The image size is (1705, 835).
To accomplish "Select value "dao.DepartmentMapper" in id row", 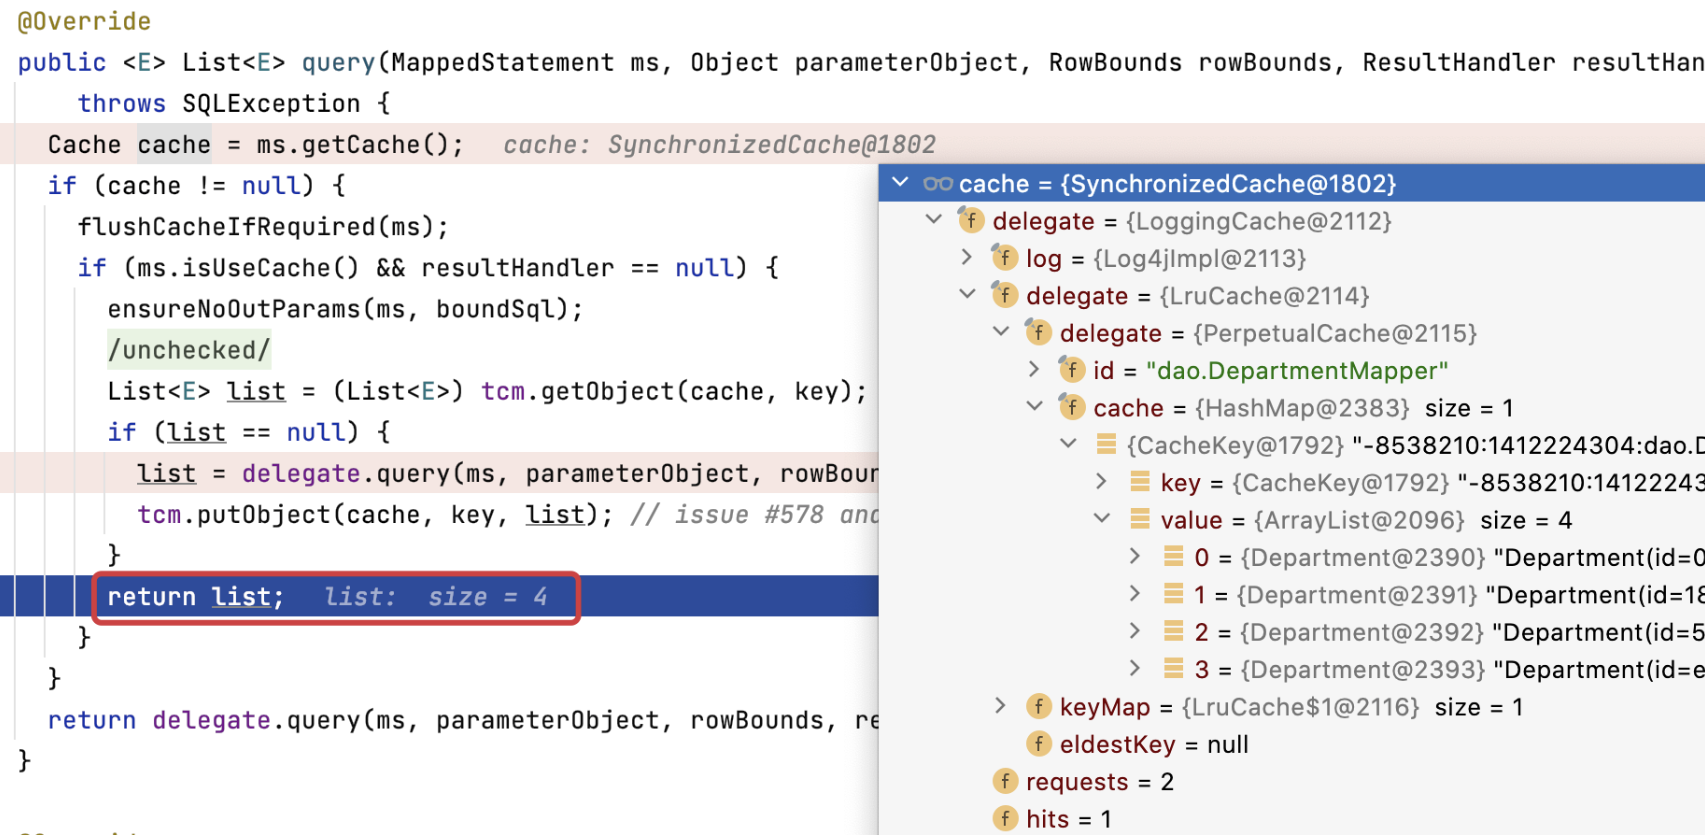I will point(1296,371).
